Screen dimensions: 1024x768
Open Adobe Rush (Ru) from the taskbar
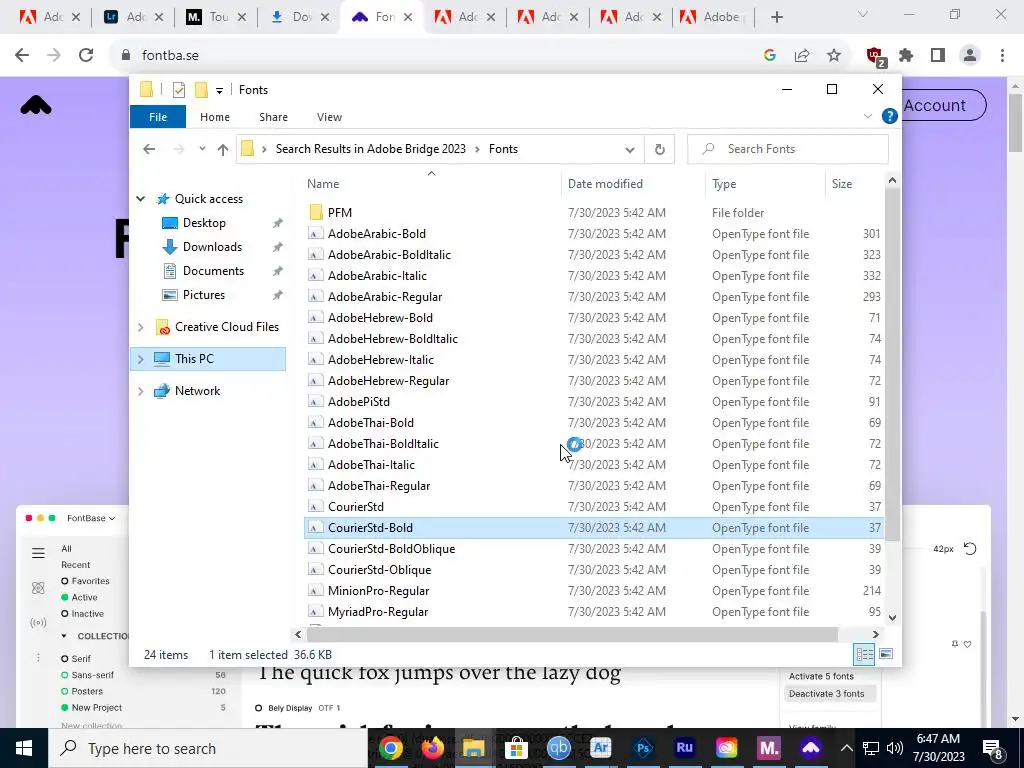tap(684, 748)
